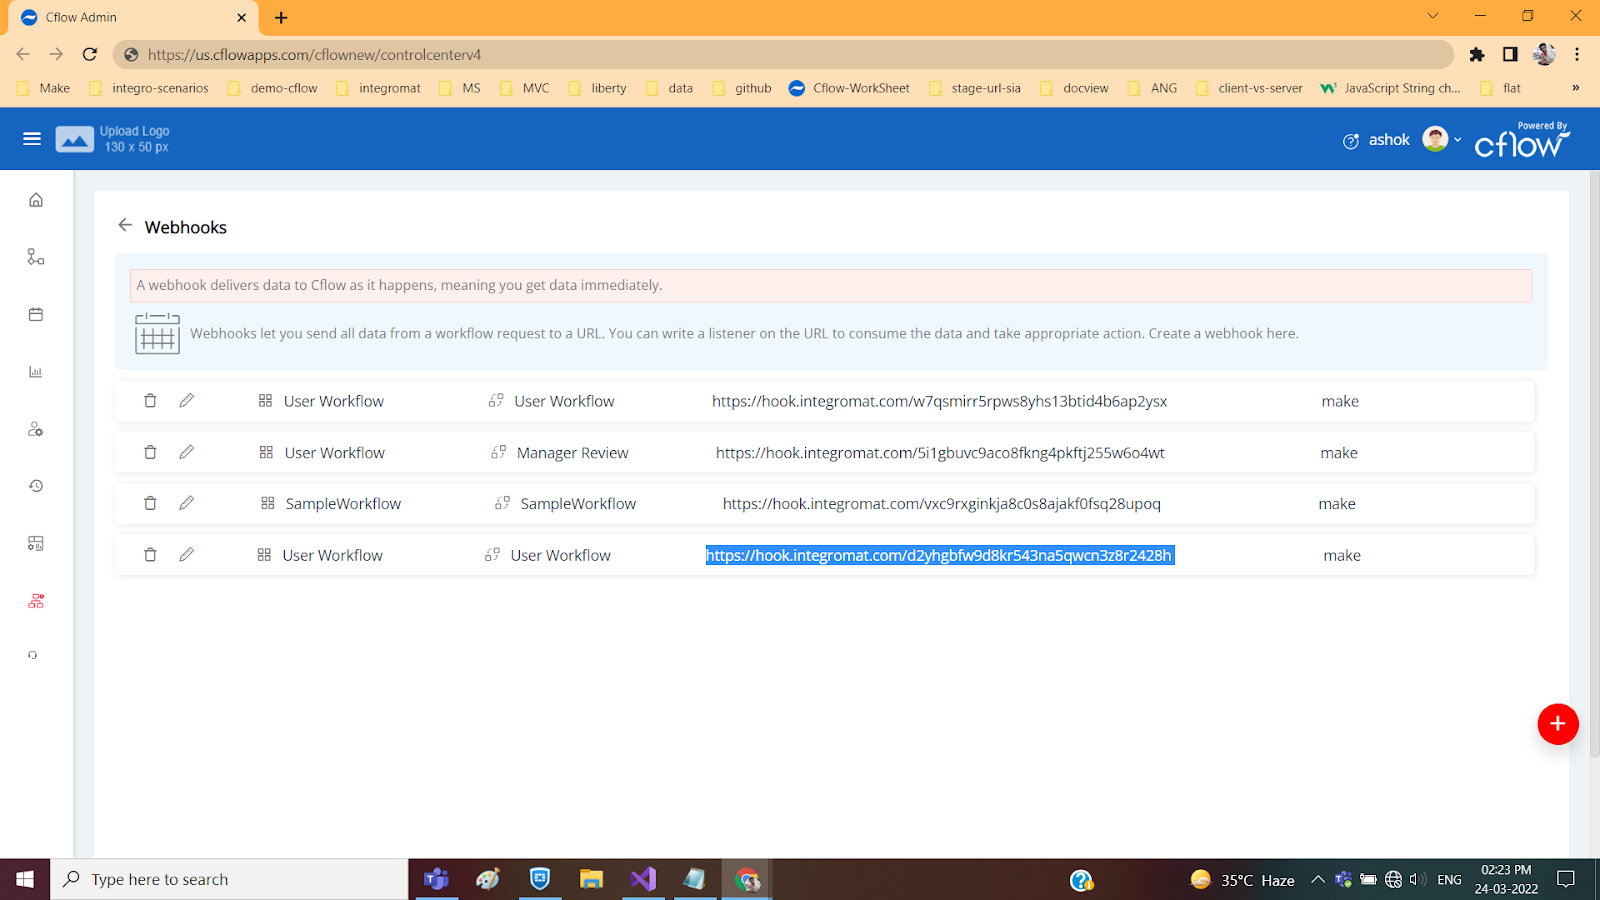1600x900 pixels.
Task: Click SampleWorkflow name in the third row
Action: tap(343, 504)
